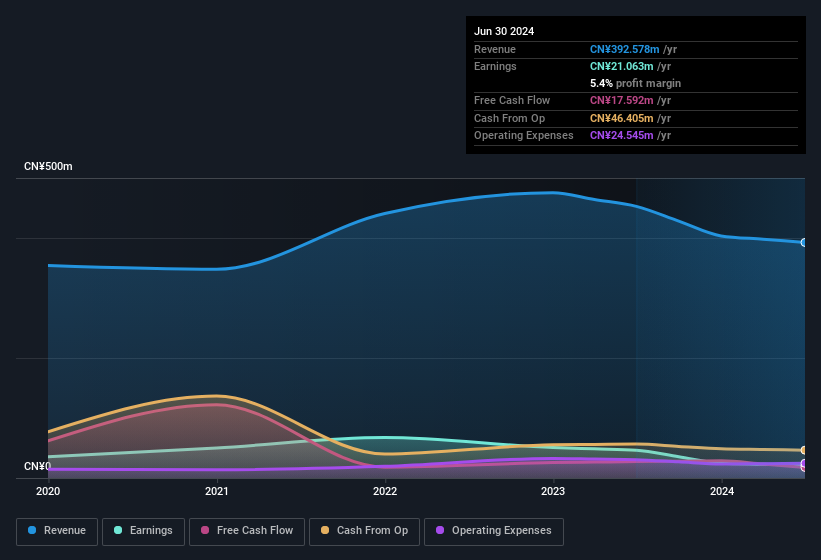
Task: Click the Earnings label in tooltip
Action: pos(495,66)
